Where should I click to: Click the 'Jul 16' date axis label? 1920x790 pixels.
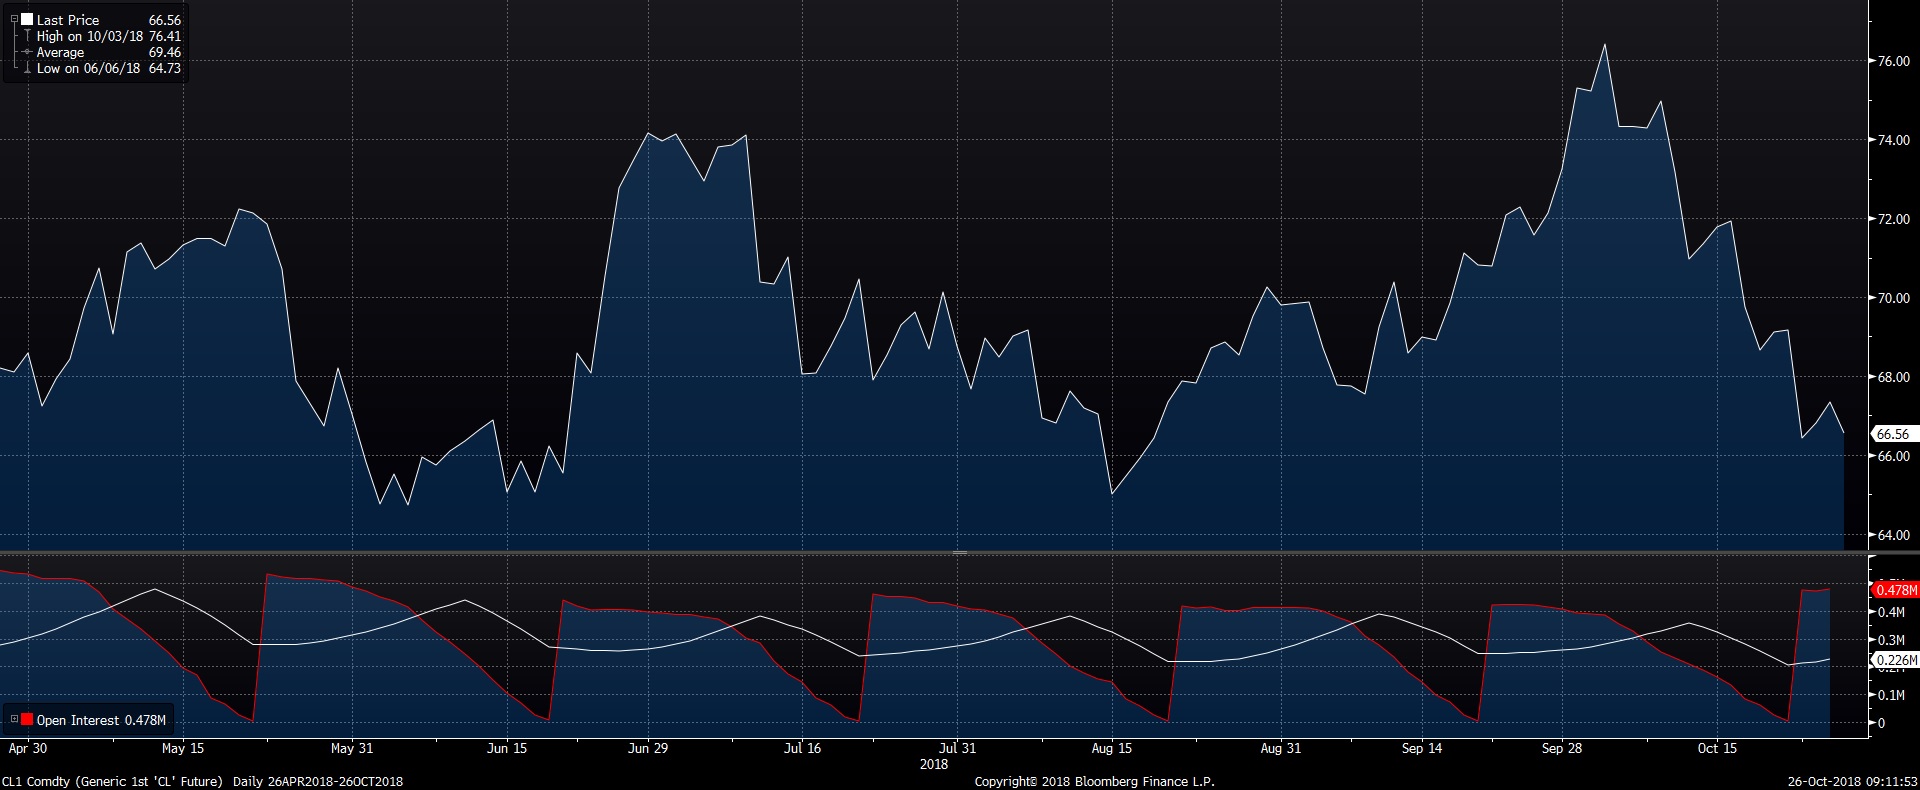[x=802, y=748]
